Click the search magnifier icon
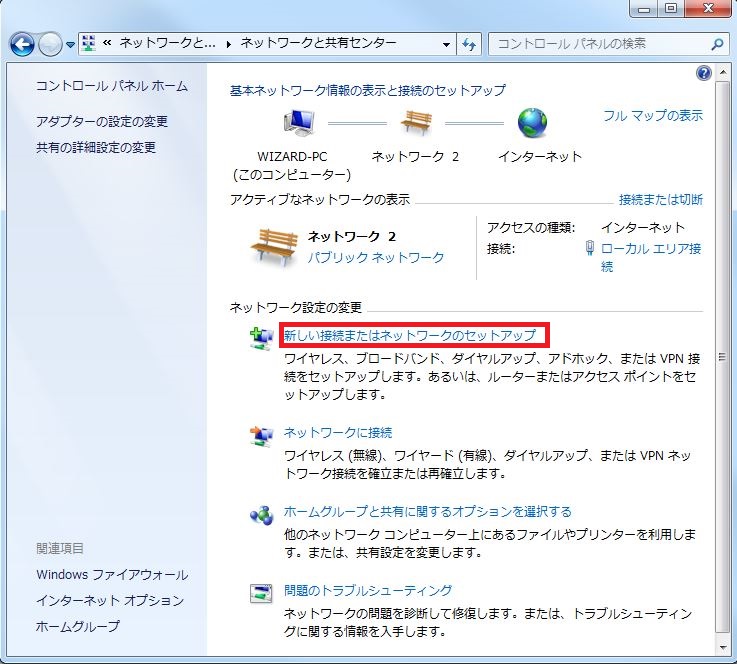The image size is (737, 664). (x=716, y=44)
